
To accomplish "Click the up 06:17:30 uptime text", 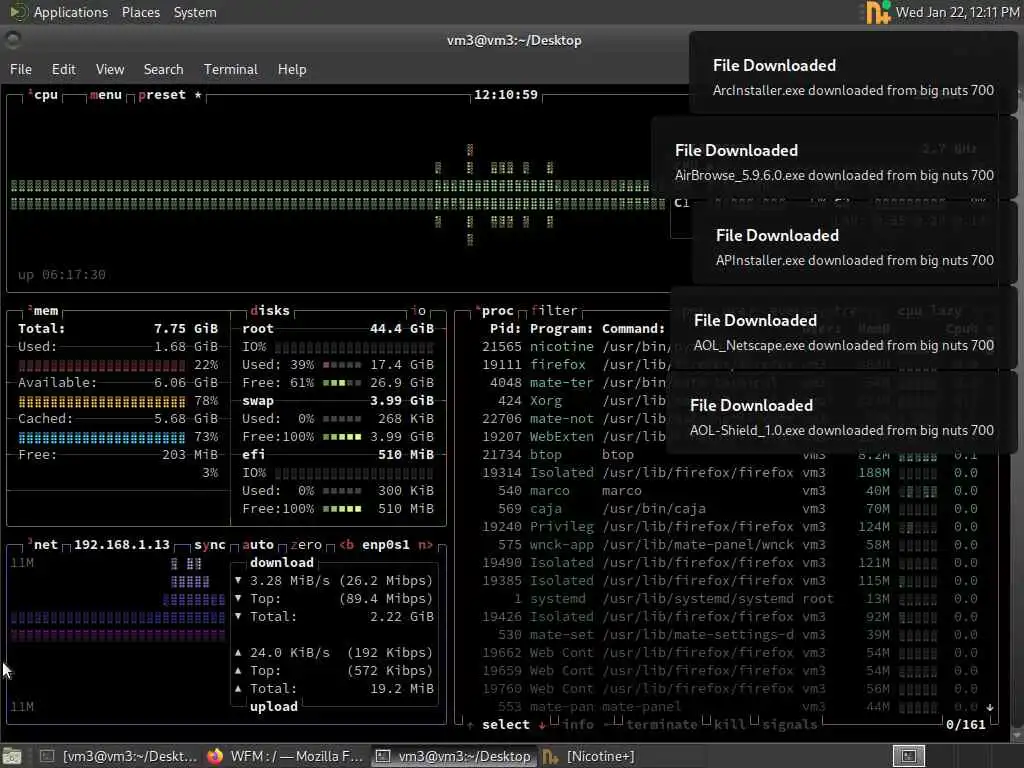I will pos(61,275).
